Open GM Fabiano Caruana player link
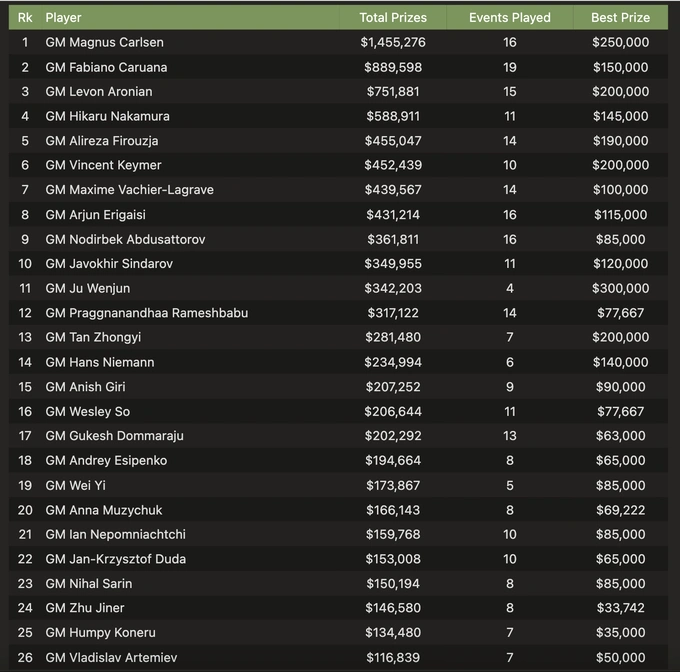The height and width of the screenshot is (672, 680). tap(107, 67)
